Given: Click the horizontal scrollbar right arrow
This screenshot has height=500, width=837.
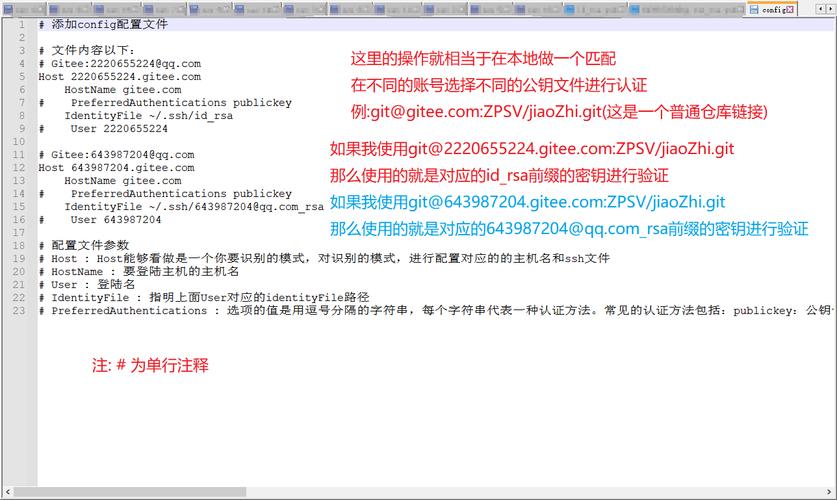Looking at the screenshot, I should 830,491.
